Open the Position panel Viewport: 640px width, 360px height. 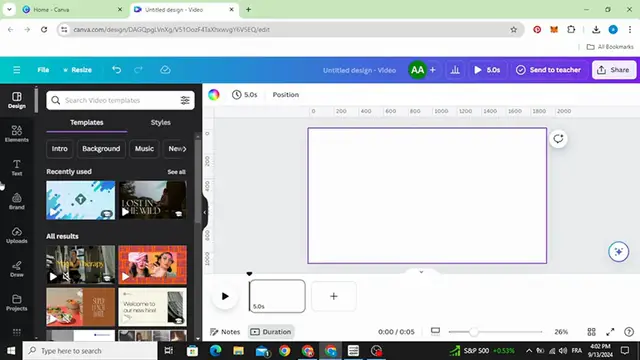286,95
